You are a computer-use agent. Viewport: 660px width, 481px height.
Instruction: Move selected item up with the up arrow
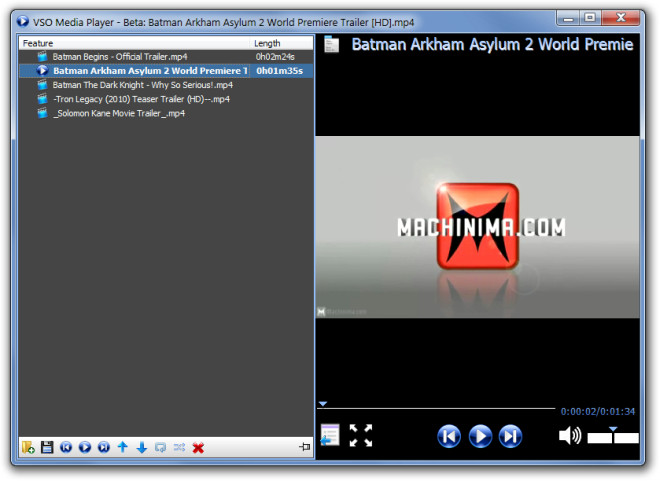[x=122, y=447]
